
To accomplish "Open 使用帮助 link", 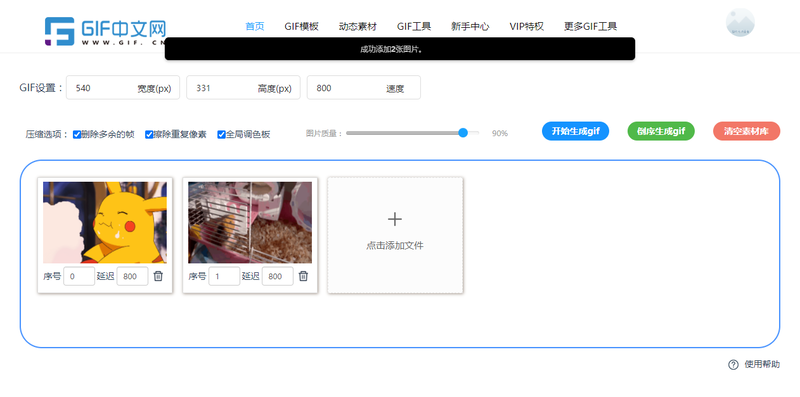I will pyautogui.click(x=762, y=364).
